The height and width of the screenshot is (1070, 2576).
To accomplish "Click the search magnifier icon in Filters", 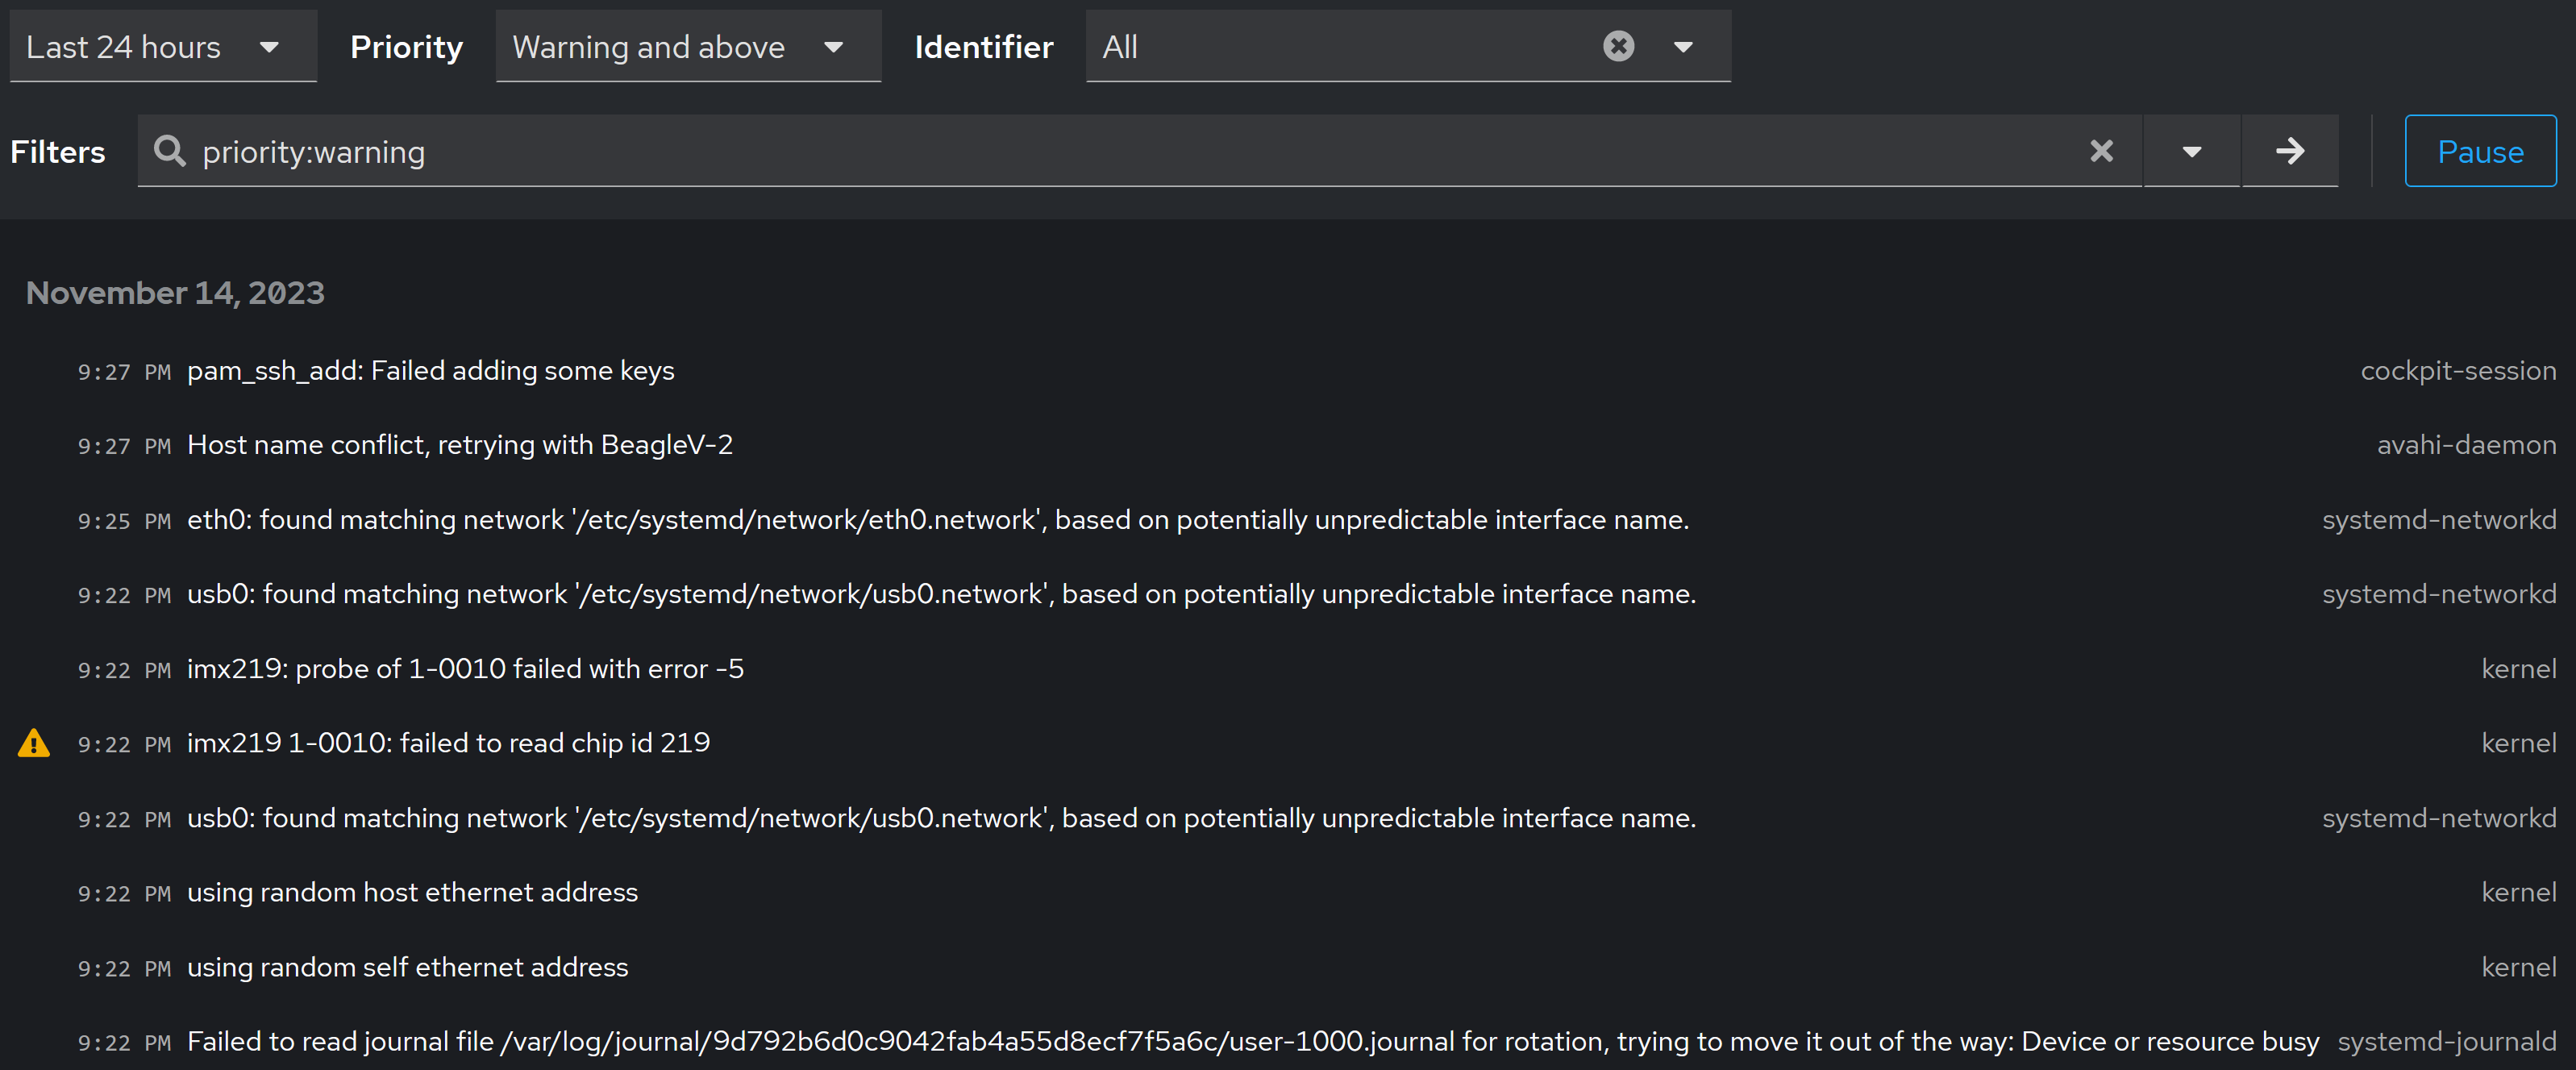I will point(170,151).
